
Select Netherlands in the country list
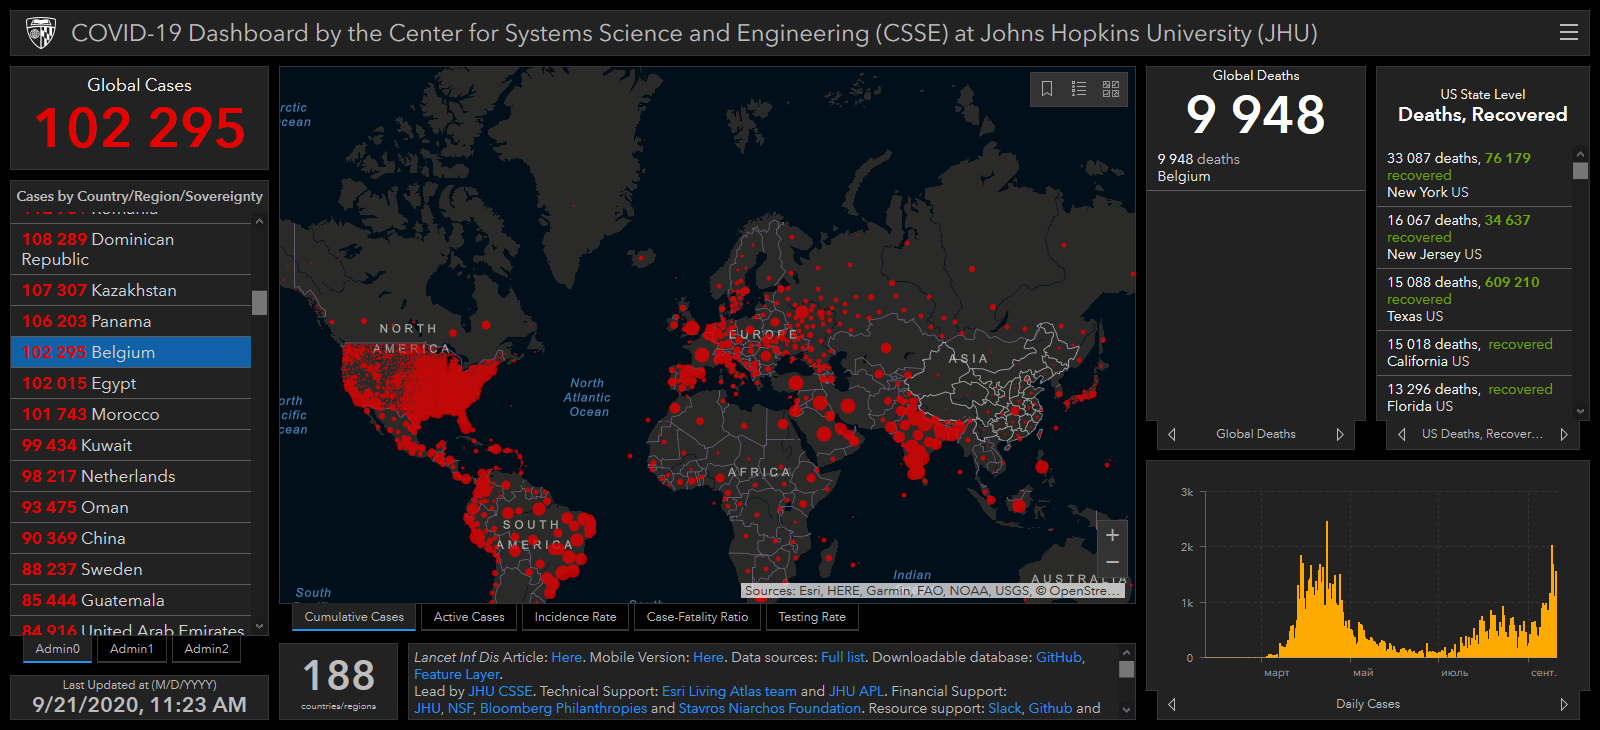coord(131,476)
